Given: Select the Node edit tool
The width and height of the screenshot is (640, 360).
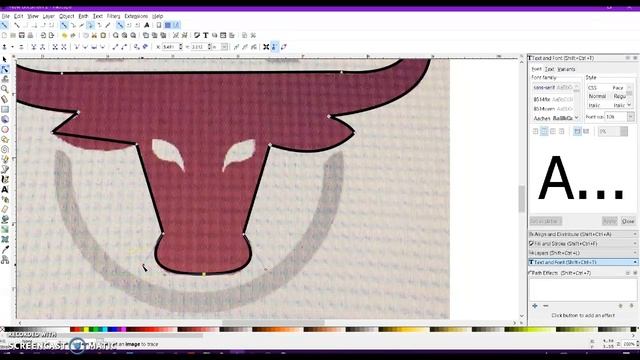Looking at the screenshot, I should click(5, 69).
